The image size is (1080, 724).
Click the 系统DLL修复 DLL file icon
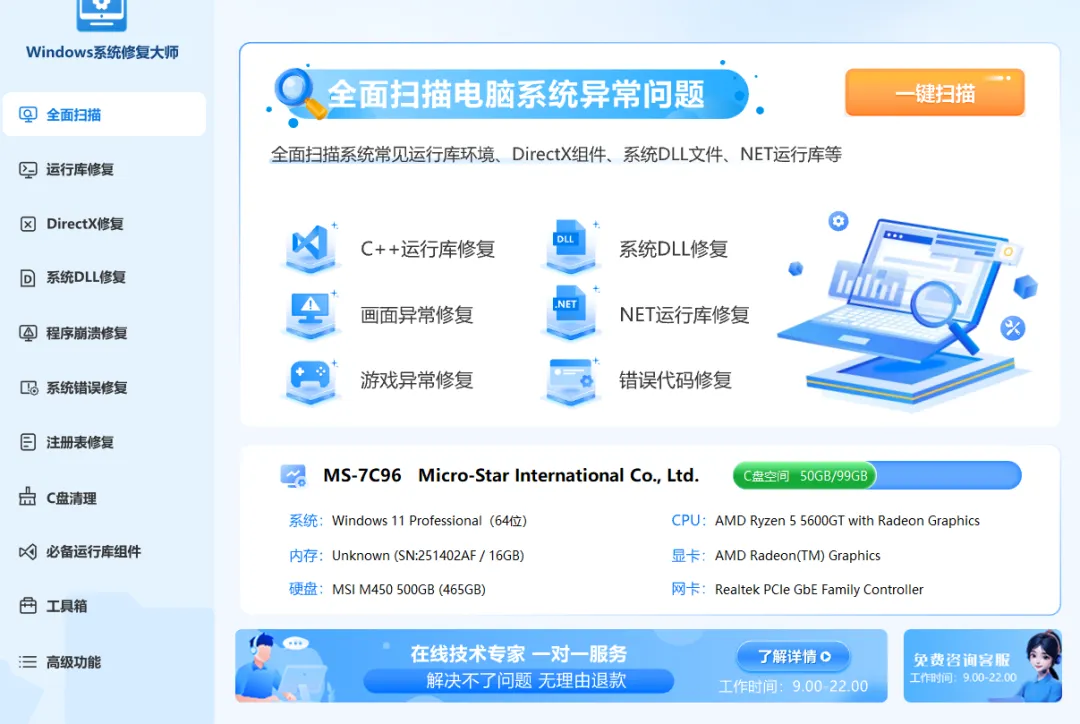pos(570,246)
